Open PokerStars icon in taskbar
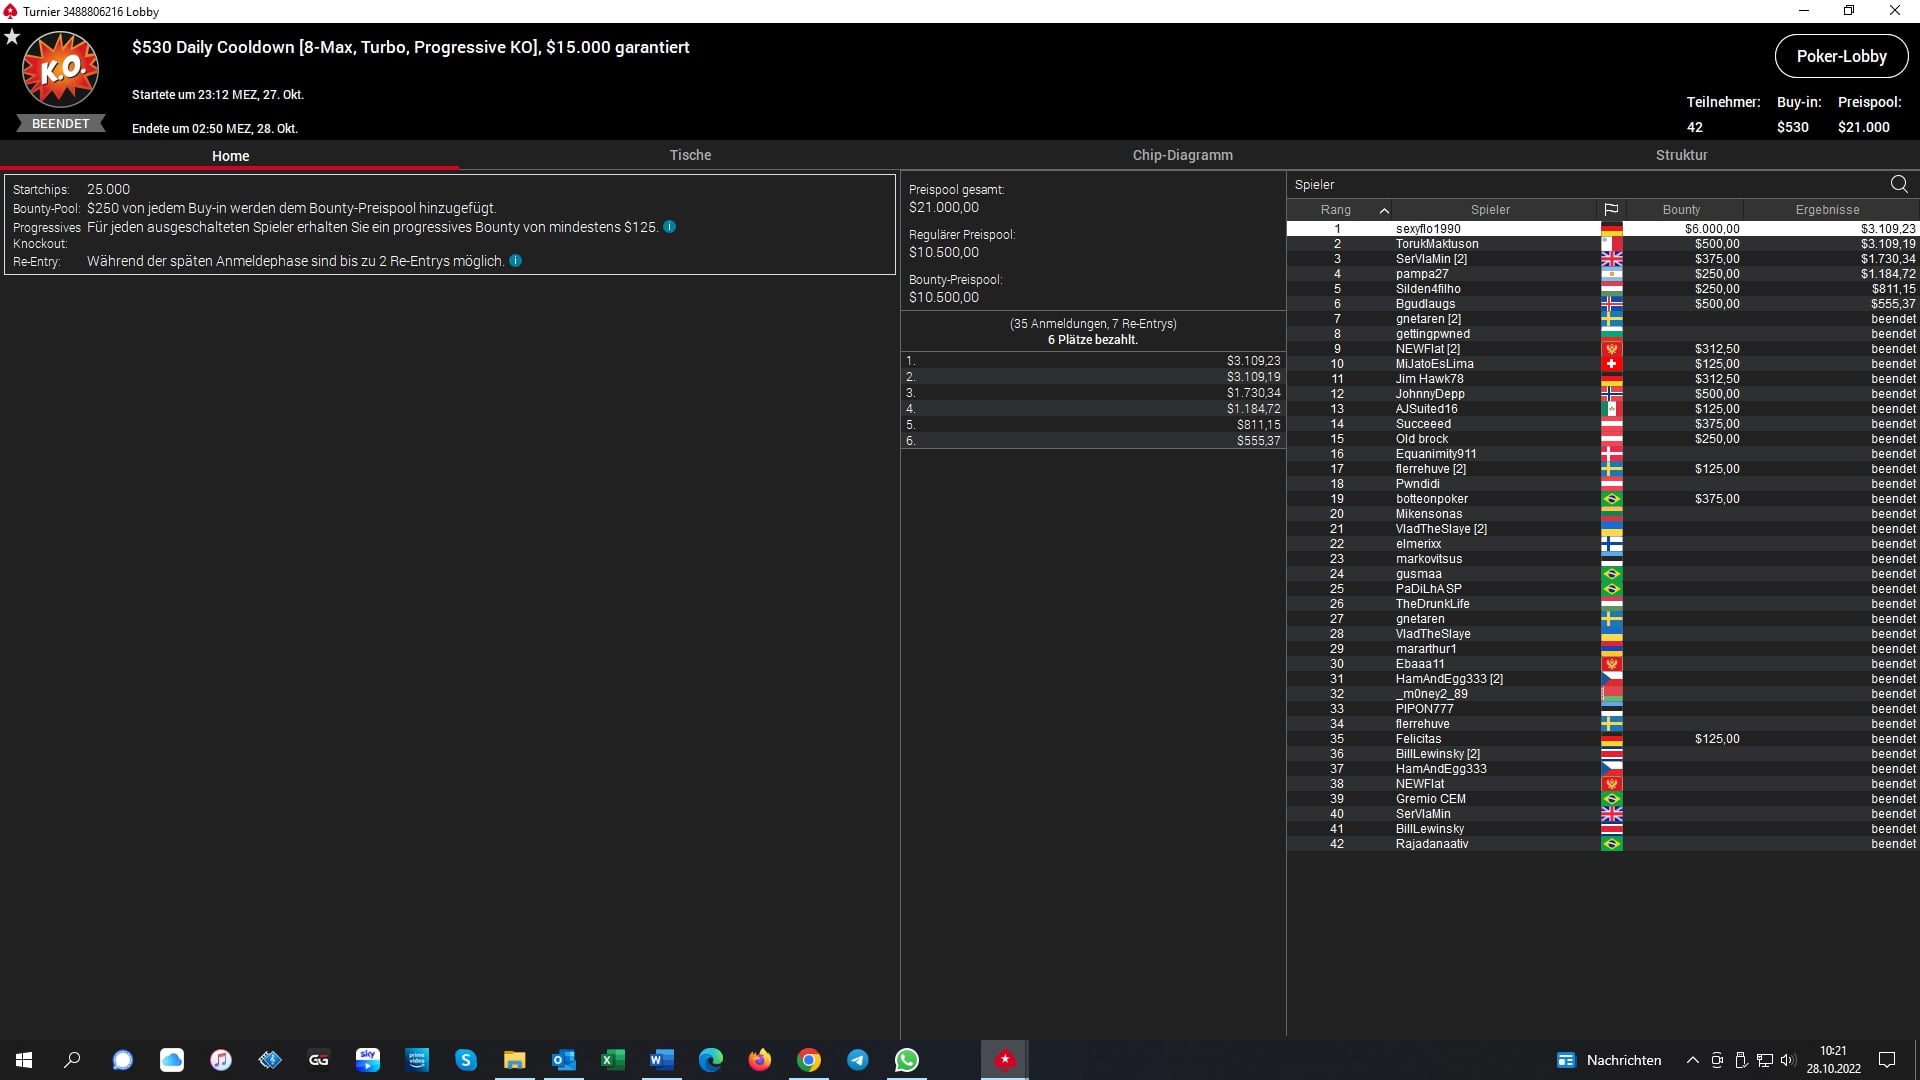Image resolution: width=1920 pixels, height=1080 pixels. point(1004,1060)
